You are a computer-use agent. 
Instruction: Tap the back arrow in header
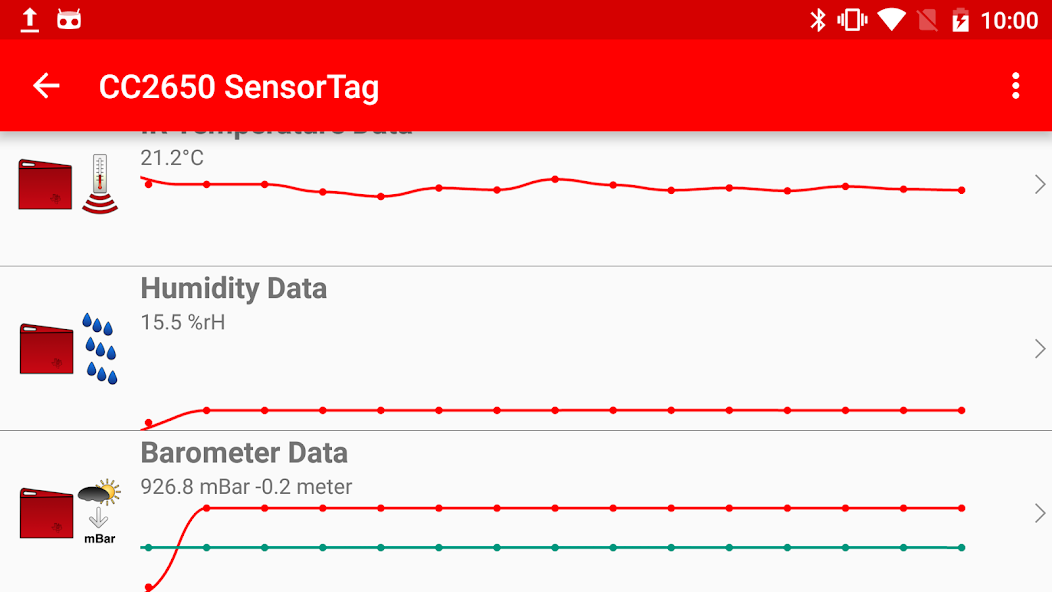point(46,86)
